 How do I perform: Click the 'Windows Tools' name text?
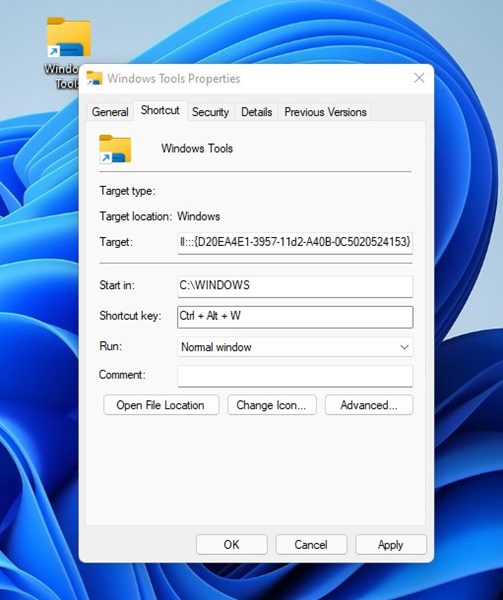coord(197,148)
